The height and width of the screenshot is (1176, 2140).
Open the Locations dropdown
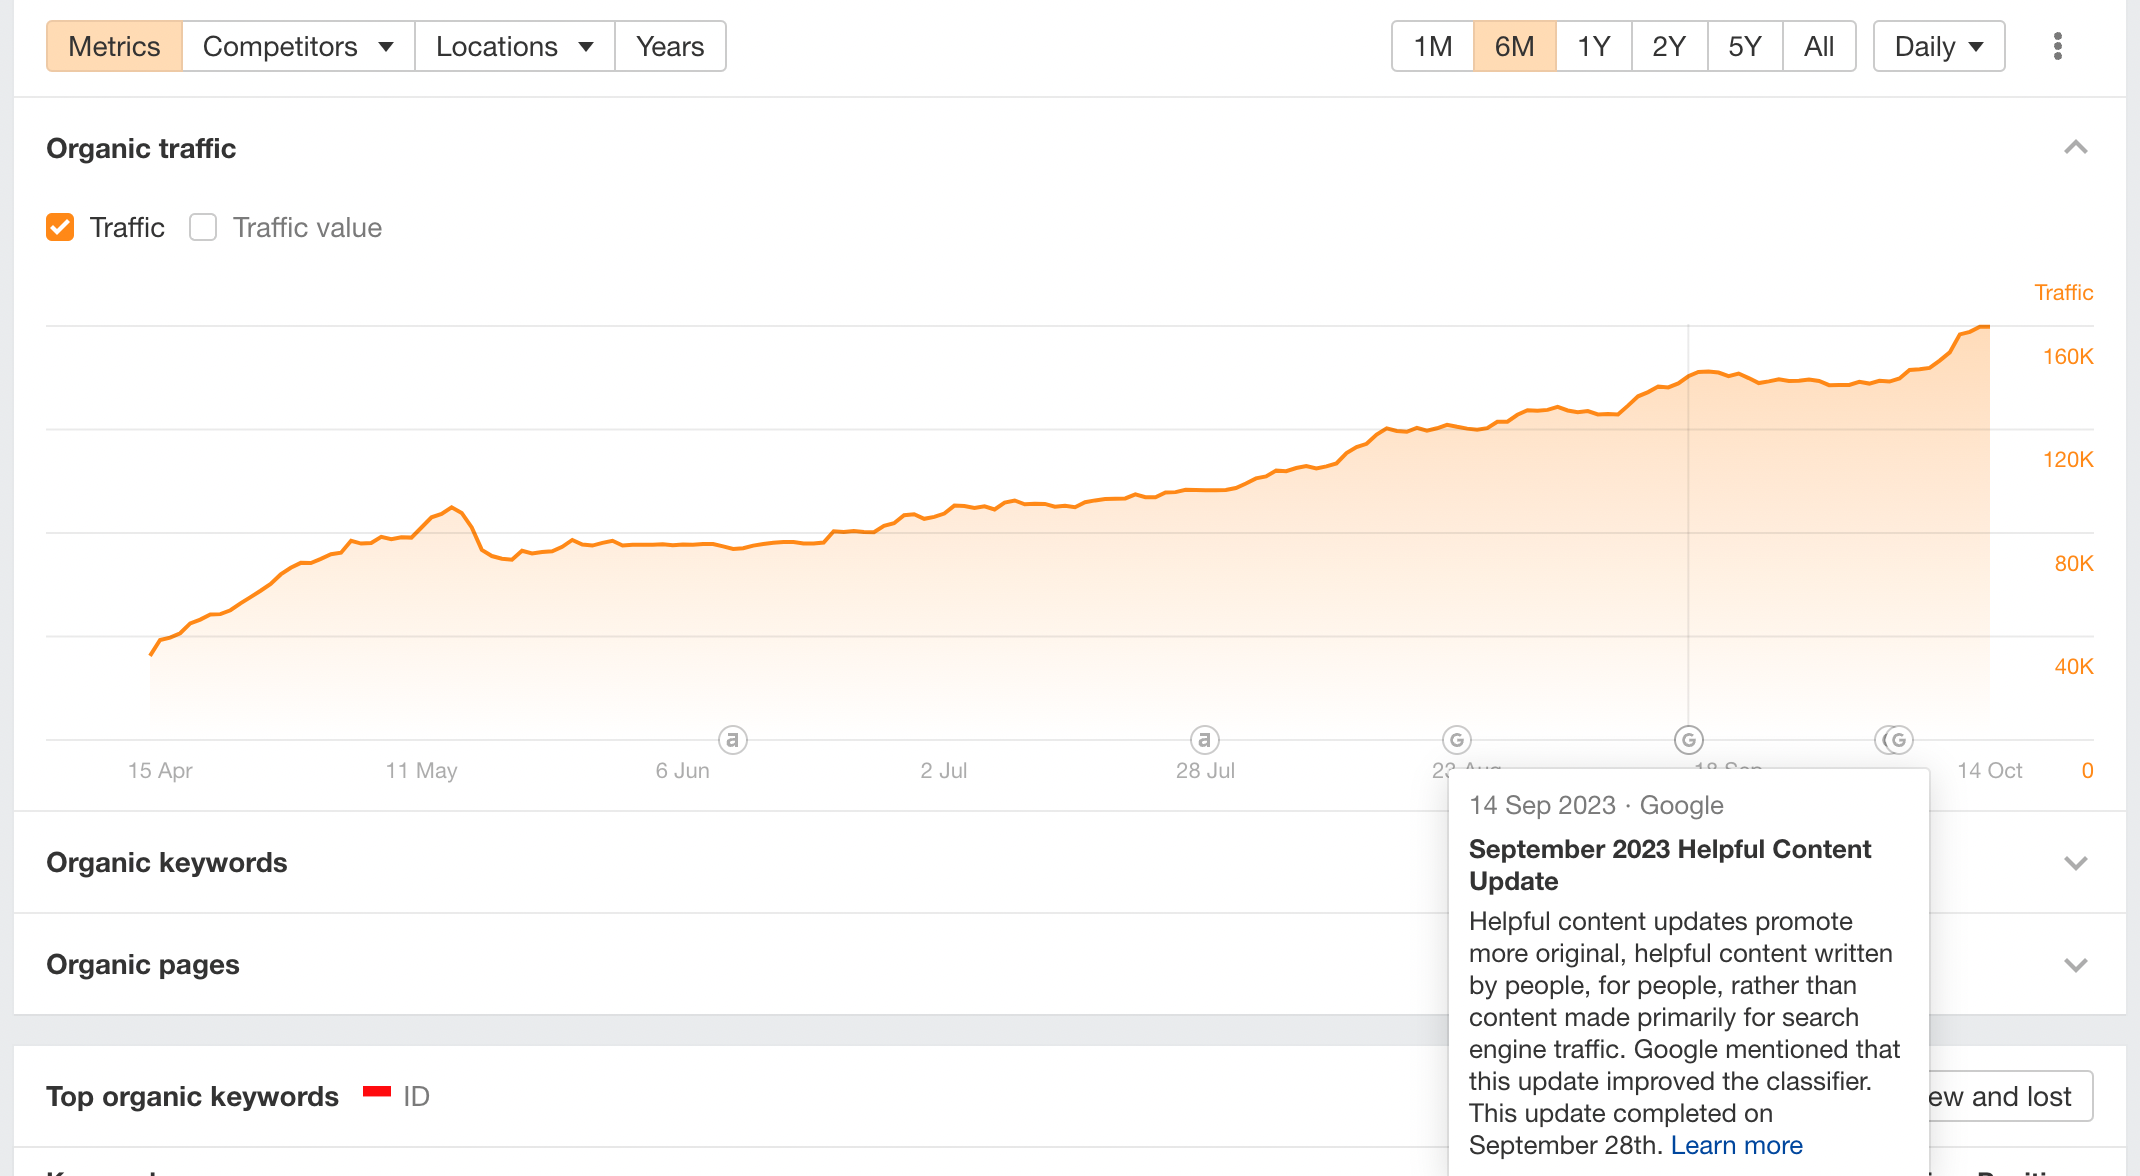pos(515,46)
